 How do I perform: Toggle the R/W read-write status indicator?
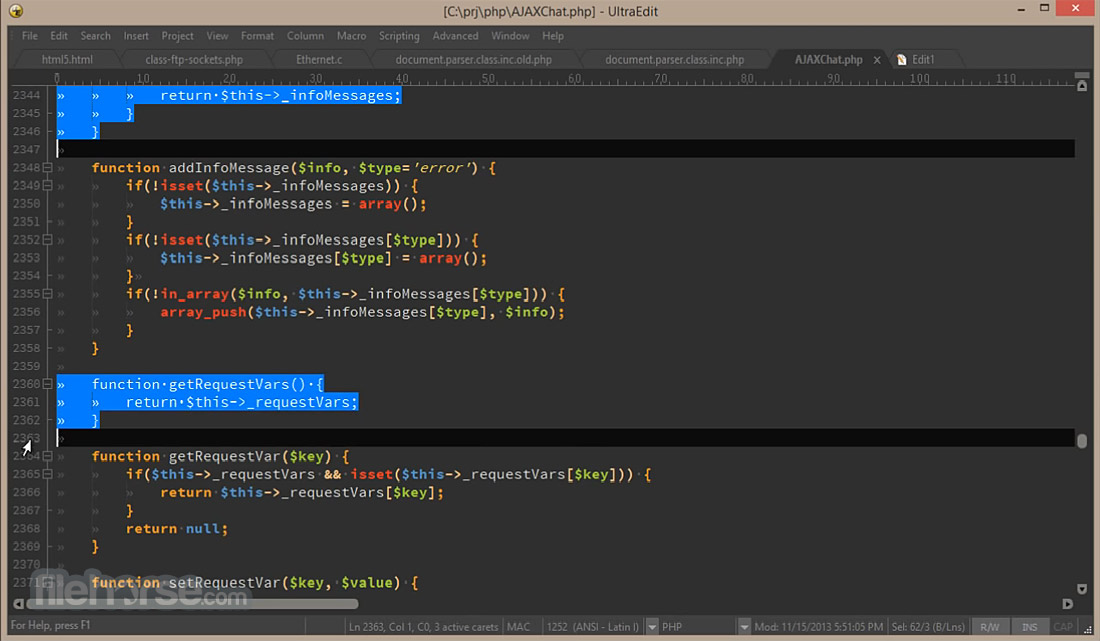pos(990,627)
